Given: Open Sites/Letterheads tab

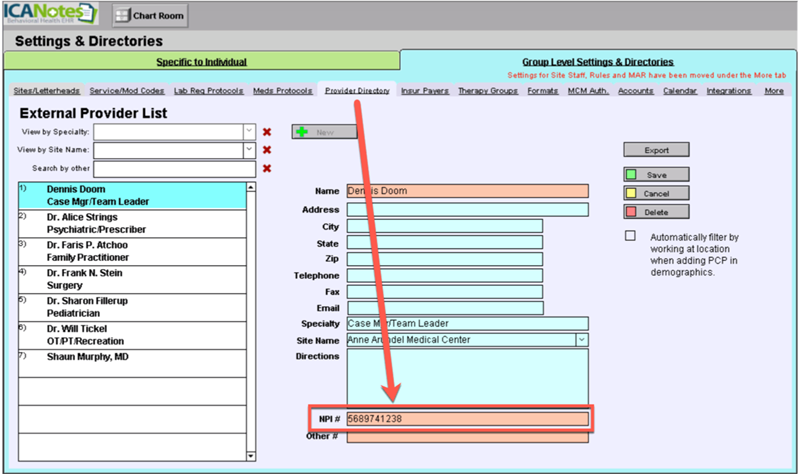Looking at the screenshot, I should [46, 90].
